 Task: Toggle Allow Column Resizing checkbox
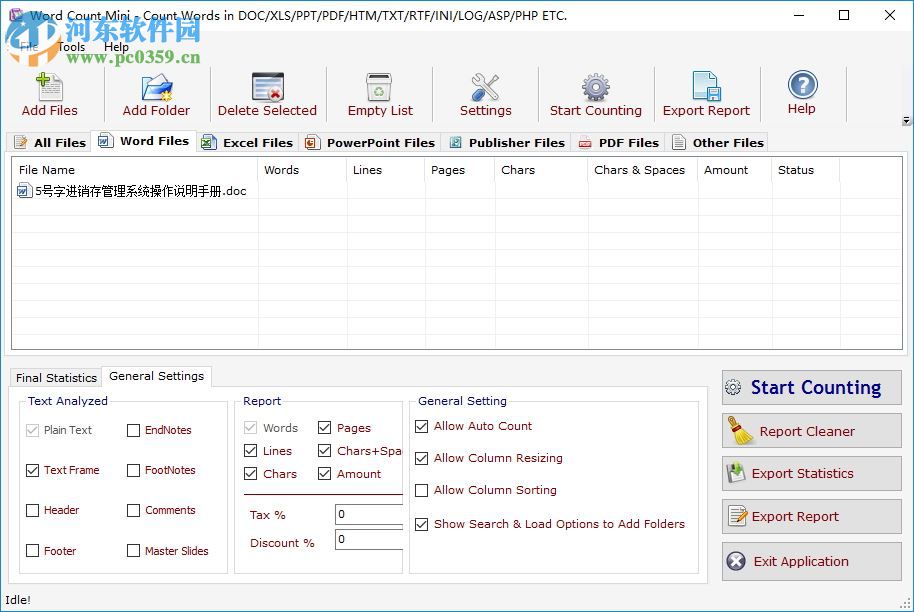(421, 458)
